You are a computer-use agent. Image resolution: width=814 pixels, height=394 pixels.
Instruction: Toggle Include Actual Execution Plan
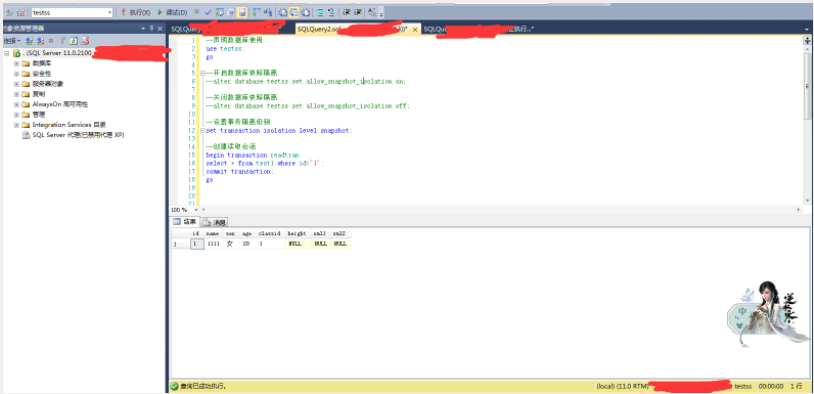tap(257, 12)
